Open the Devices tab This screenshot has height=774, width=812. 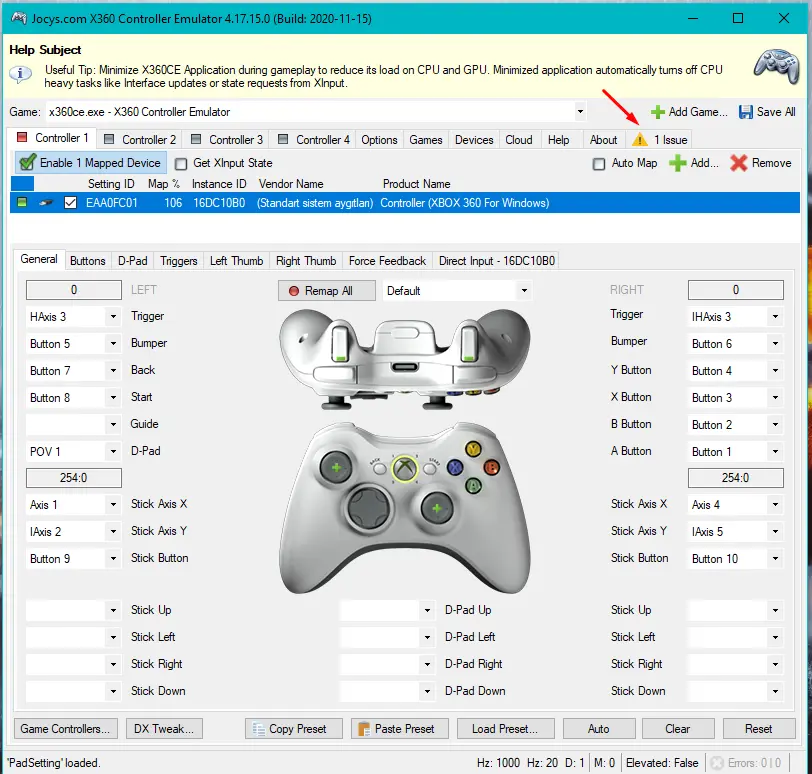[474, 140]
